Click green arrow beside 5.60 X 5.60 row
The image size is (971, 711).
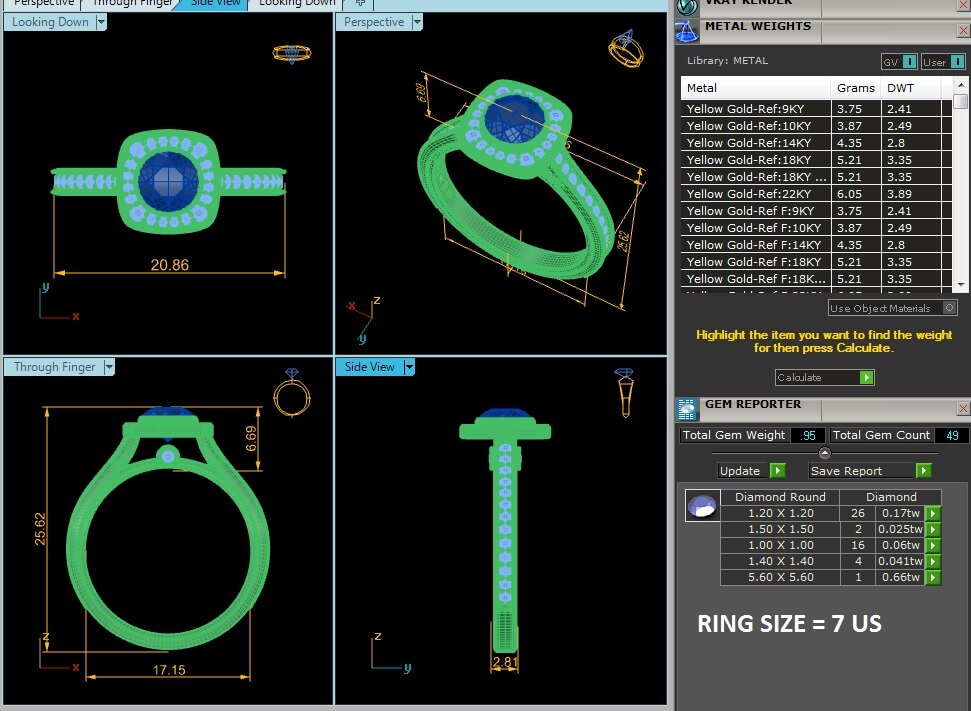pyautogui.click(x=932, y=578)
